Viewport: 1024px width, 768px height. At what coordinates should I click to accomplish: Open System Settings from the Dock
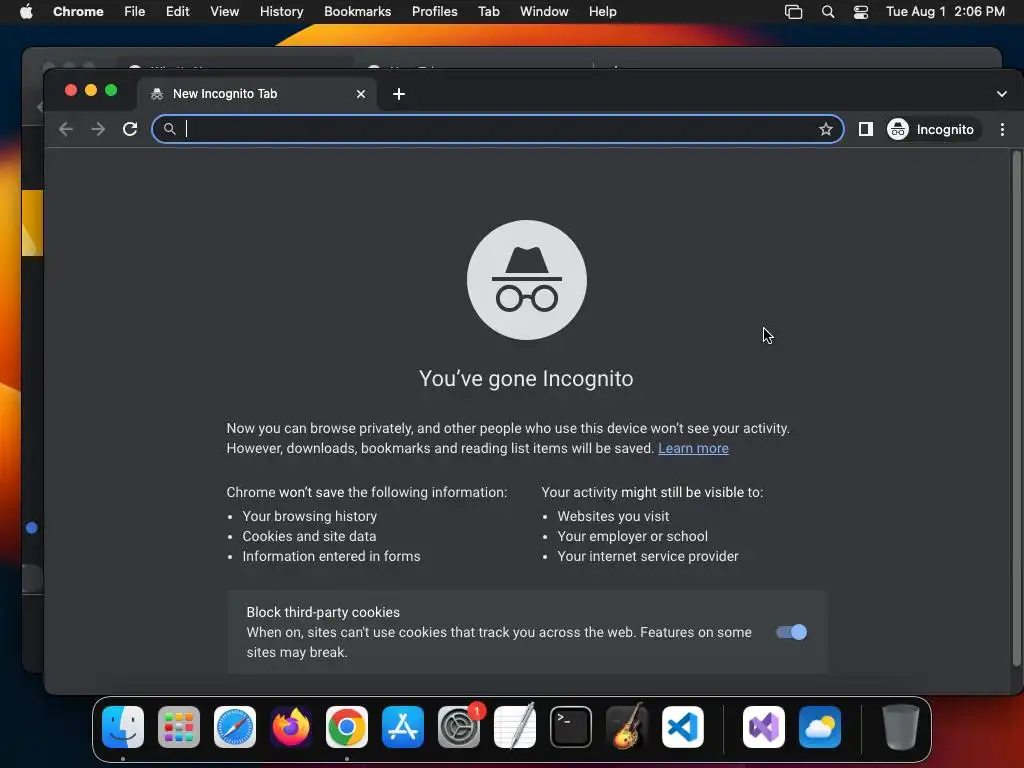click(459, 727)
